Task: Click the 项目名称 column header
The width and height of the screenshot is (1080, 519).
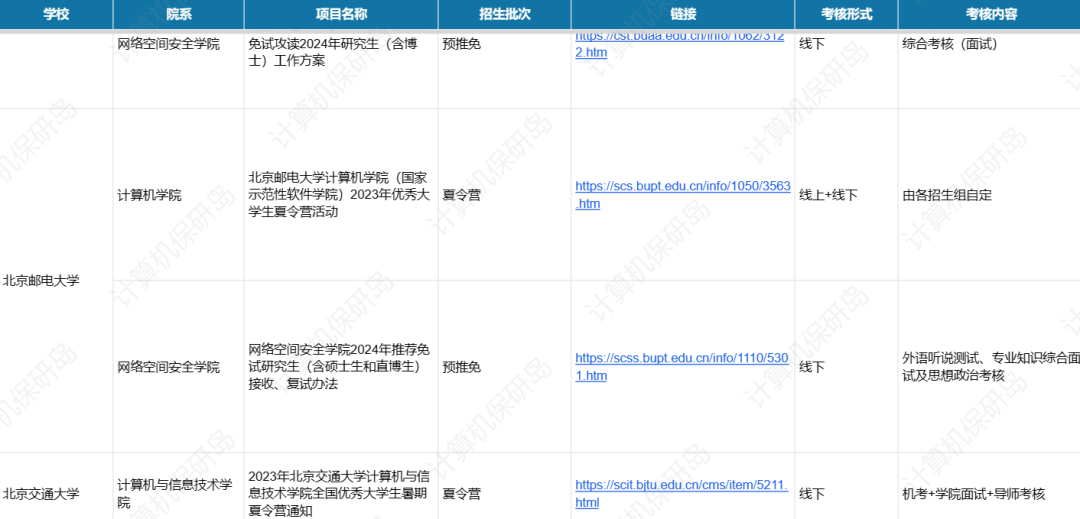Action: tap(340, 14)
